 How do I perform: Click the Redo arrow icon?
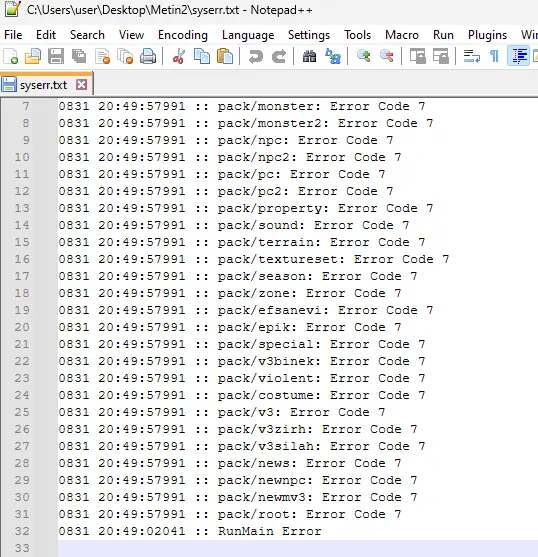pyautogui.click(x=279, y=56)
